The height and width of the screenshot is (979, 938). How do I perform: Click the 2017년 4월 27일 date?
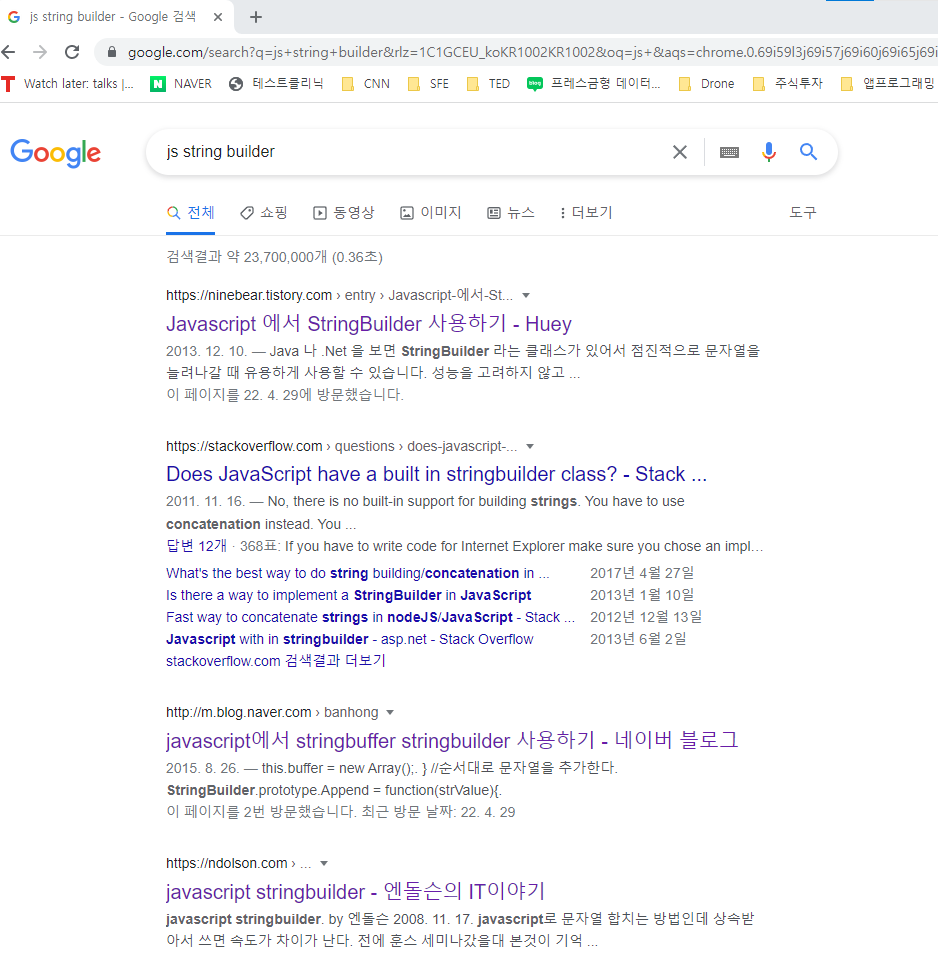coord(642,573)
